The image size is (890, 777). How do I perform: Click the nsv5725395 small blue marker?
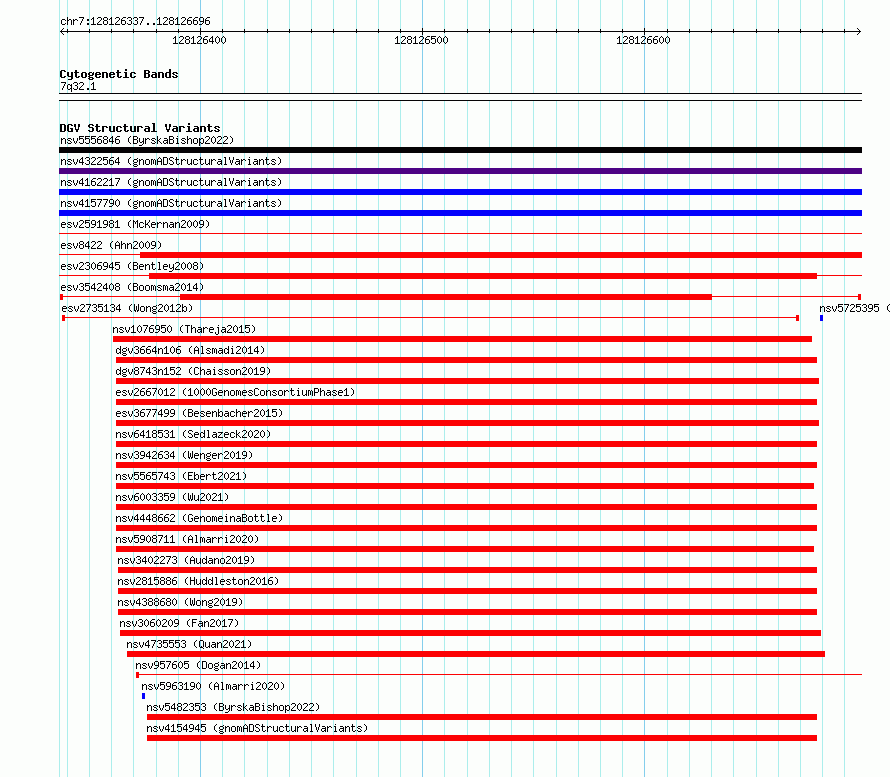821,318
